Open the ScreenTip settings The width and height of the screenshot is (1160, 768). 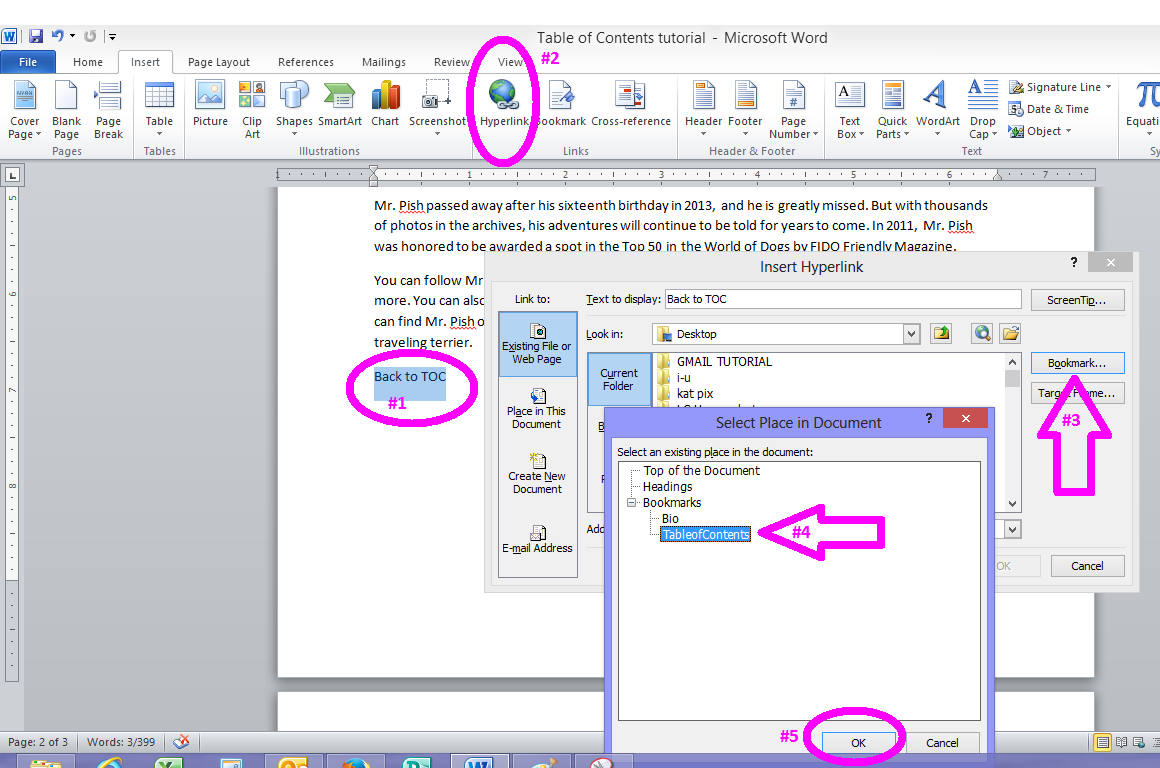[x=1077, y=300]
